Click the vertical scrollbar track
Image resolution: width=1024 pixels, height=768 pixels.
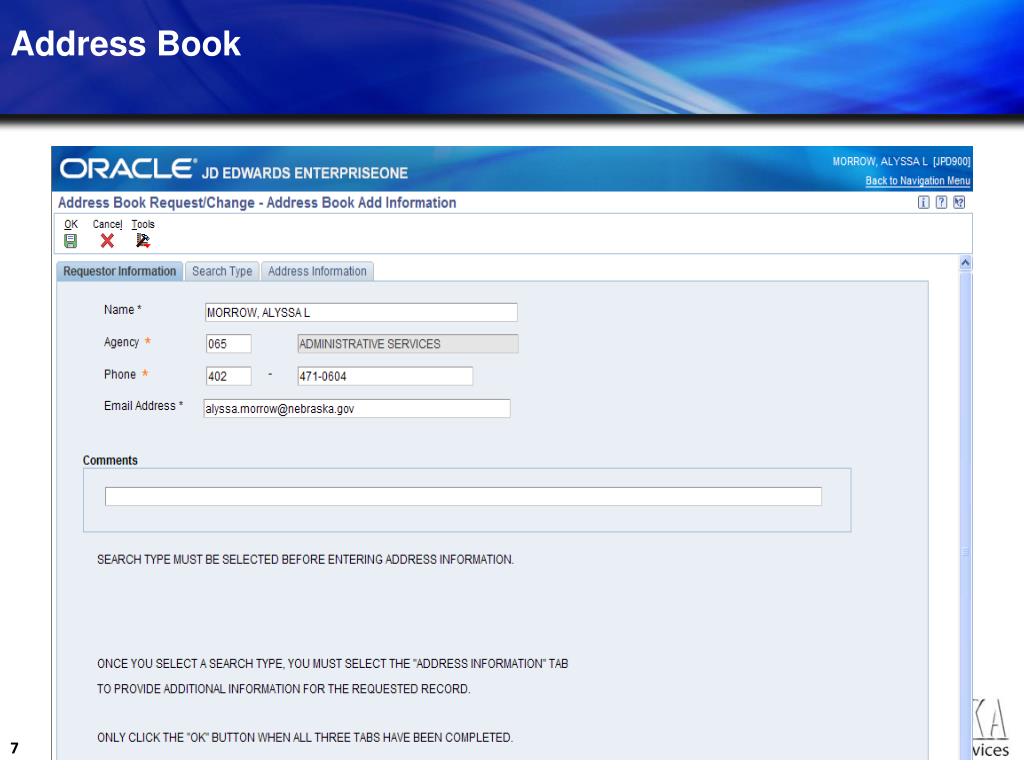coord(965,500)
